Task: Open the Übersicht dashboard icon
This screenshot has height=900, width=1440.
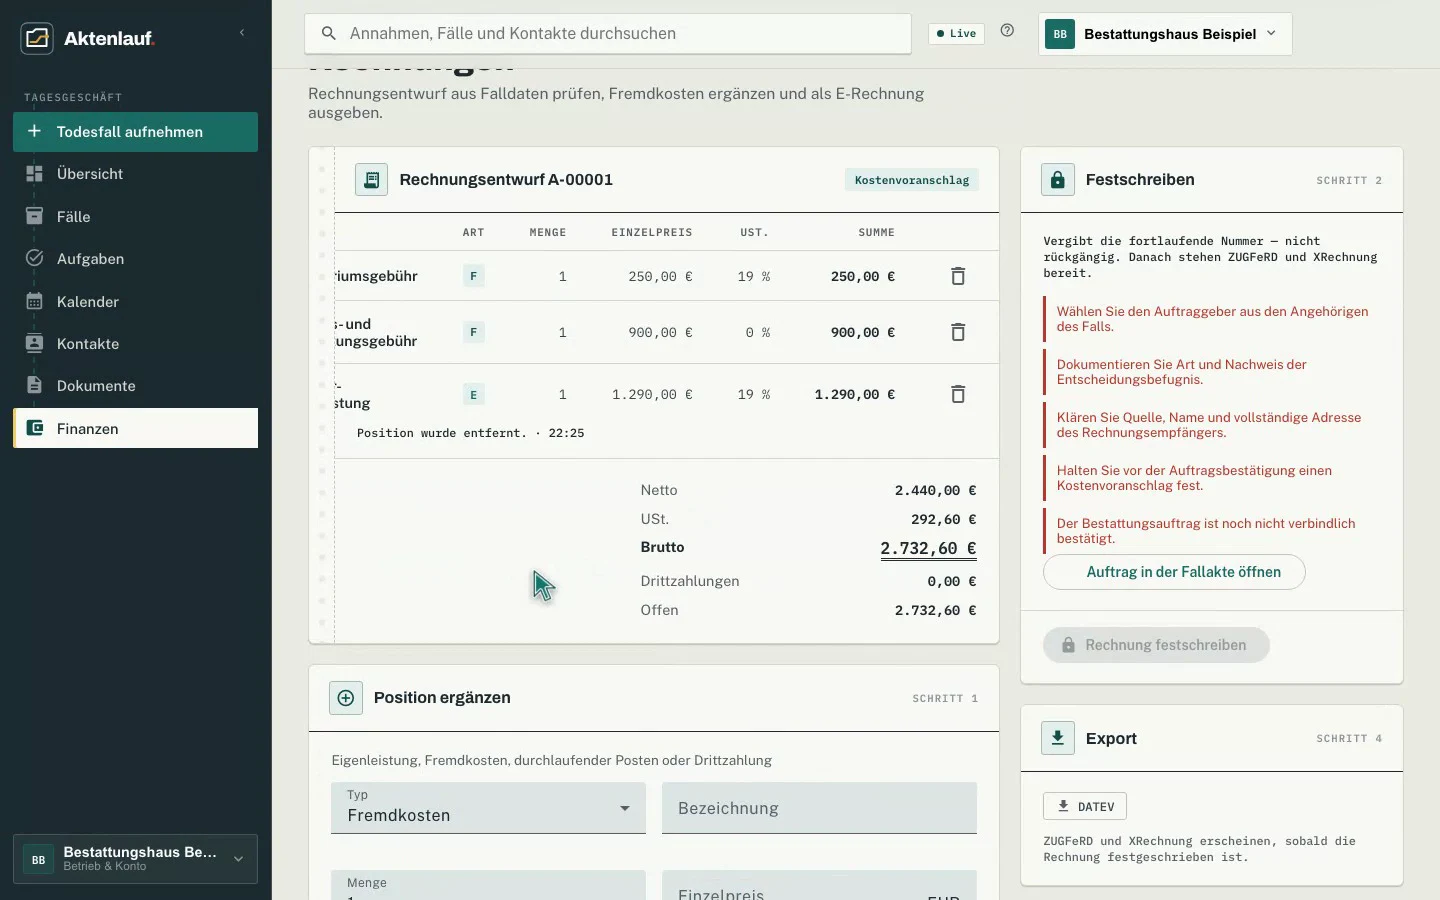Action: 34,174
